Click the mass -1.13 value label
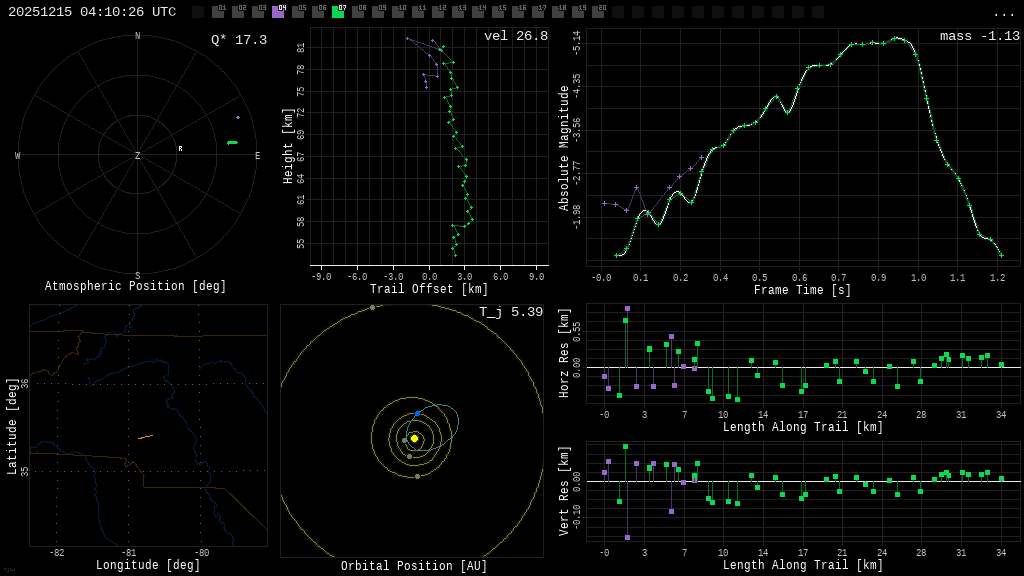The height and width of the screenshot is (576, 1024). (x=979, y=36)
